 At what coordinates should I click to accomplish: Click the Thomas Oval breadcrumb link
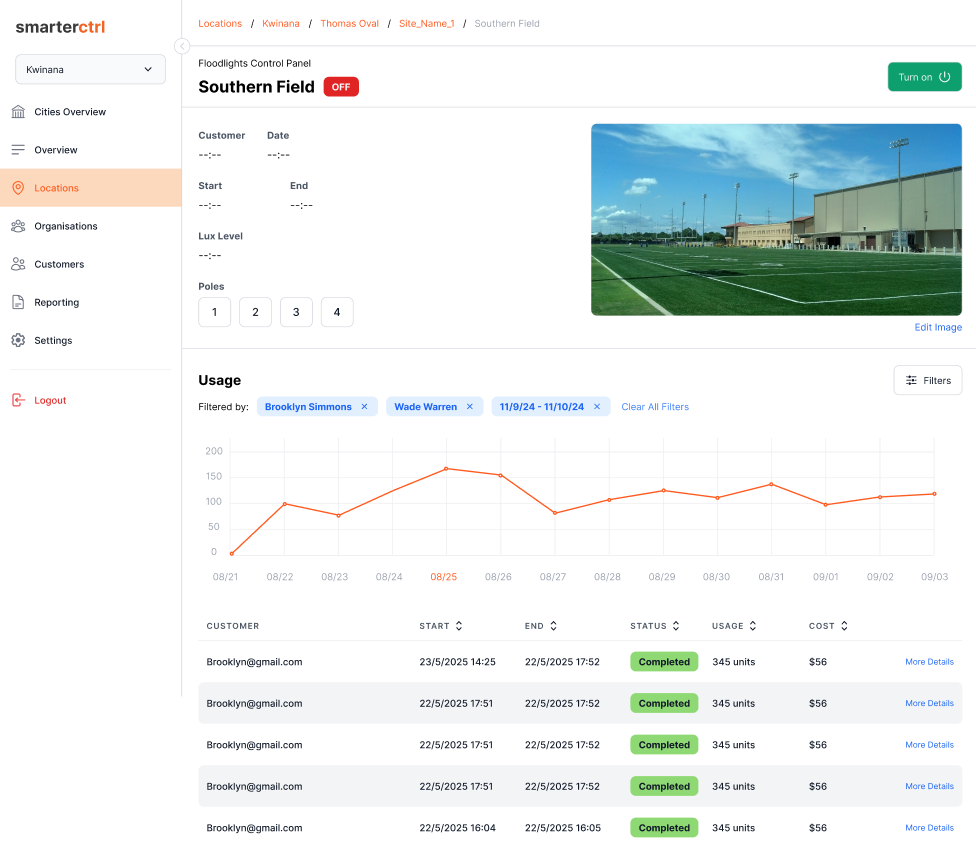pyautogui.click(x=349, y=24)
